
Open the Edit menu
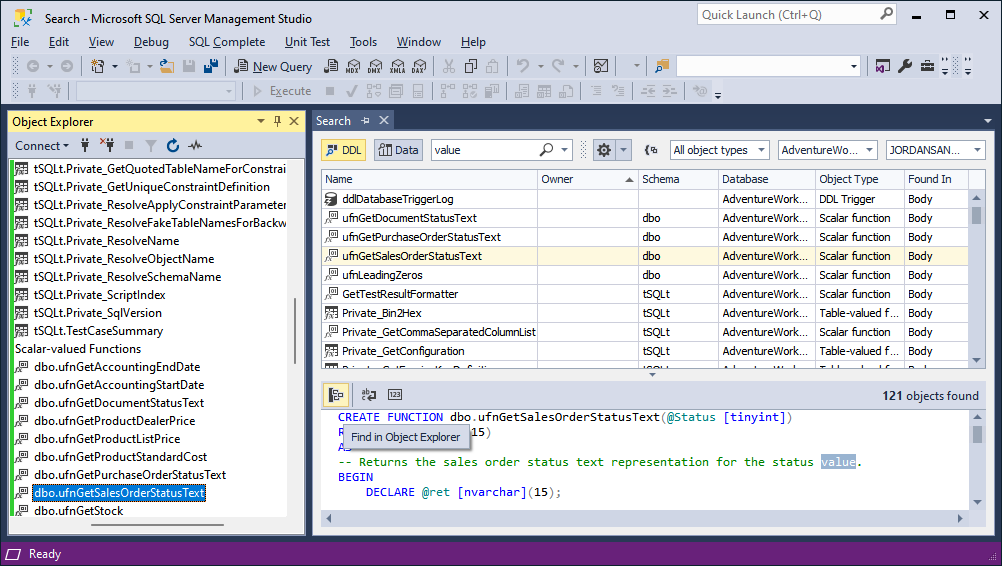click(58, 42)
